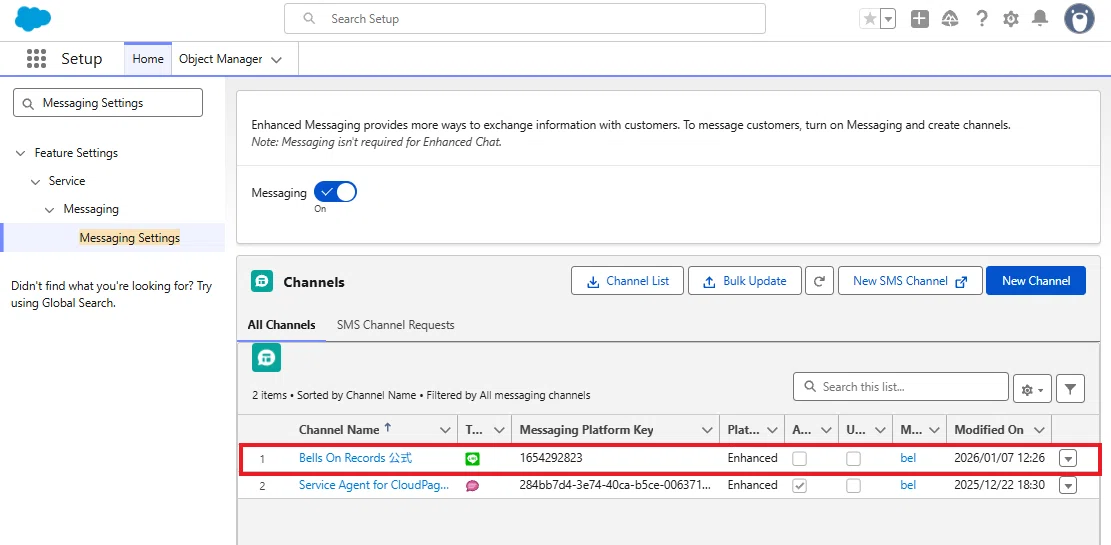Click the Search Setup field
The width and height of the screenshot is (1111, 545).
pos(524,18)
